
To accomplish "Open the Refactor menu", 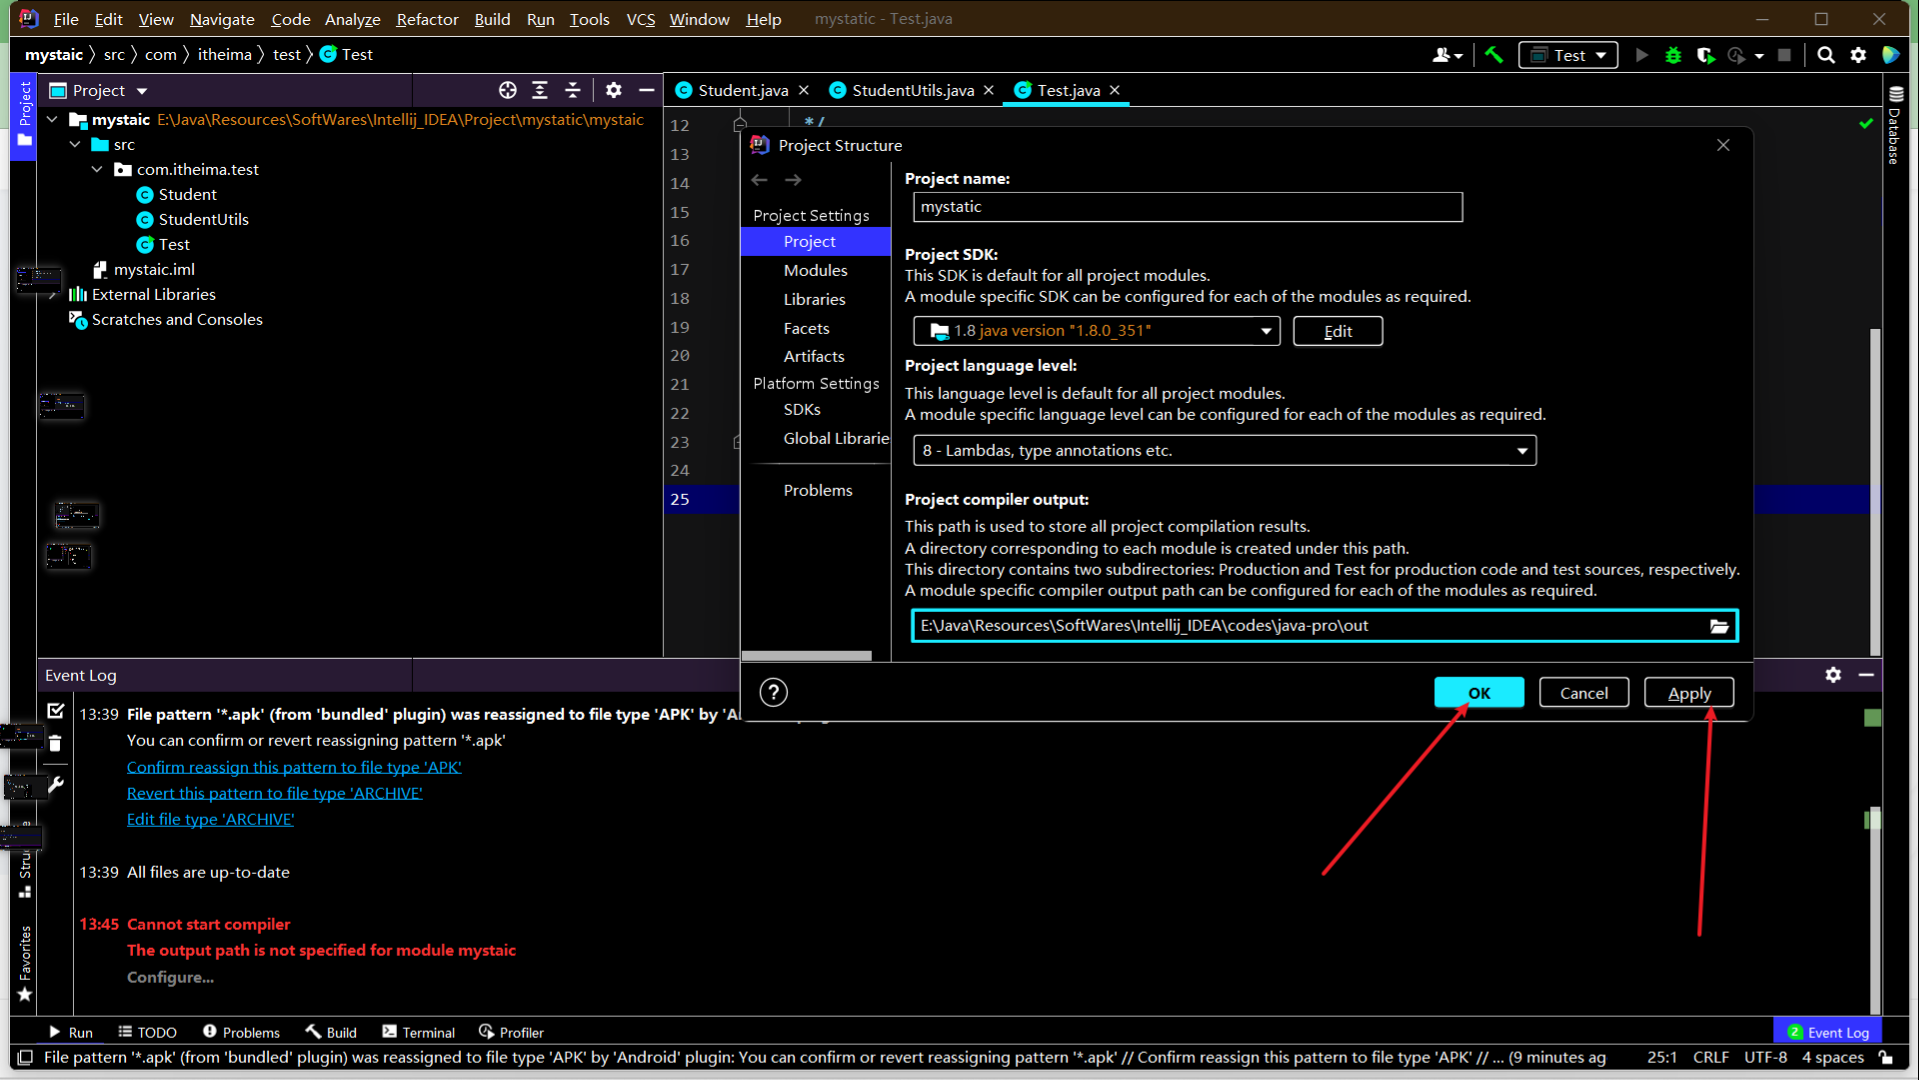I will [x=427, y=19].
